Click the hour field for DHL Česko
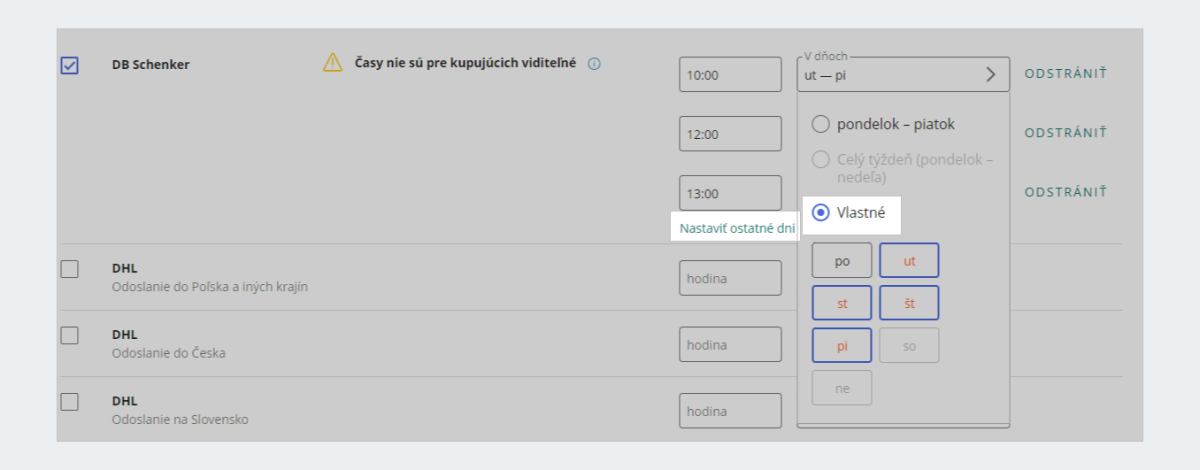Viewport: 1200px width, 470px height. tap(730, 345)
